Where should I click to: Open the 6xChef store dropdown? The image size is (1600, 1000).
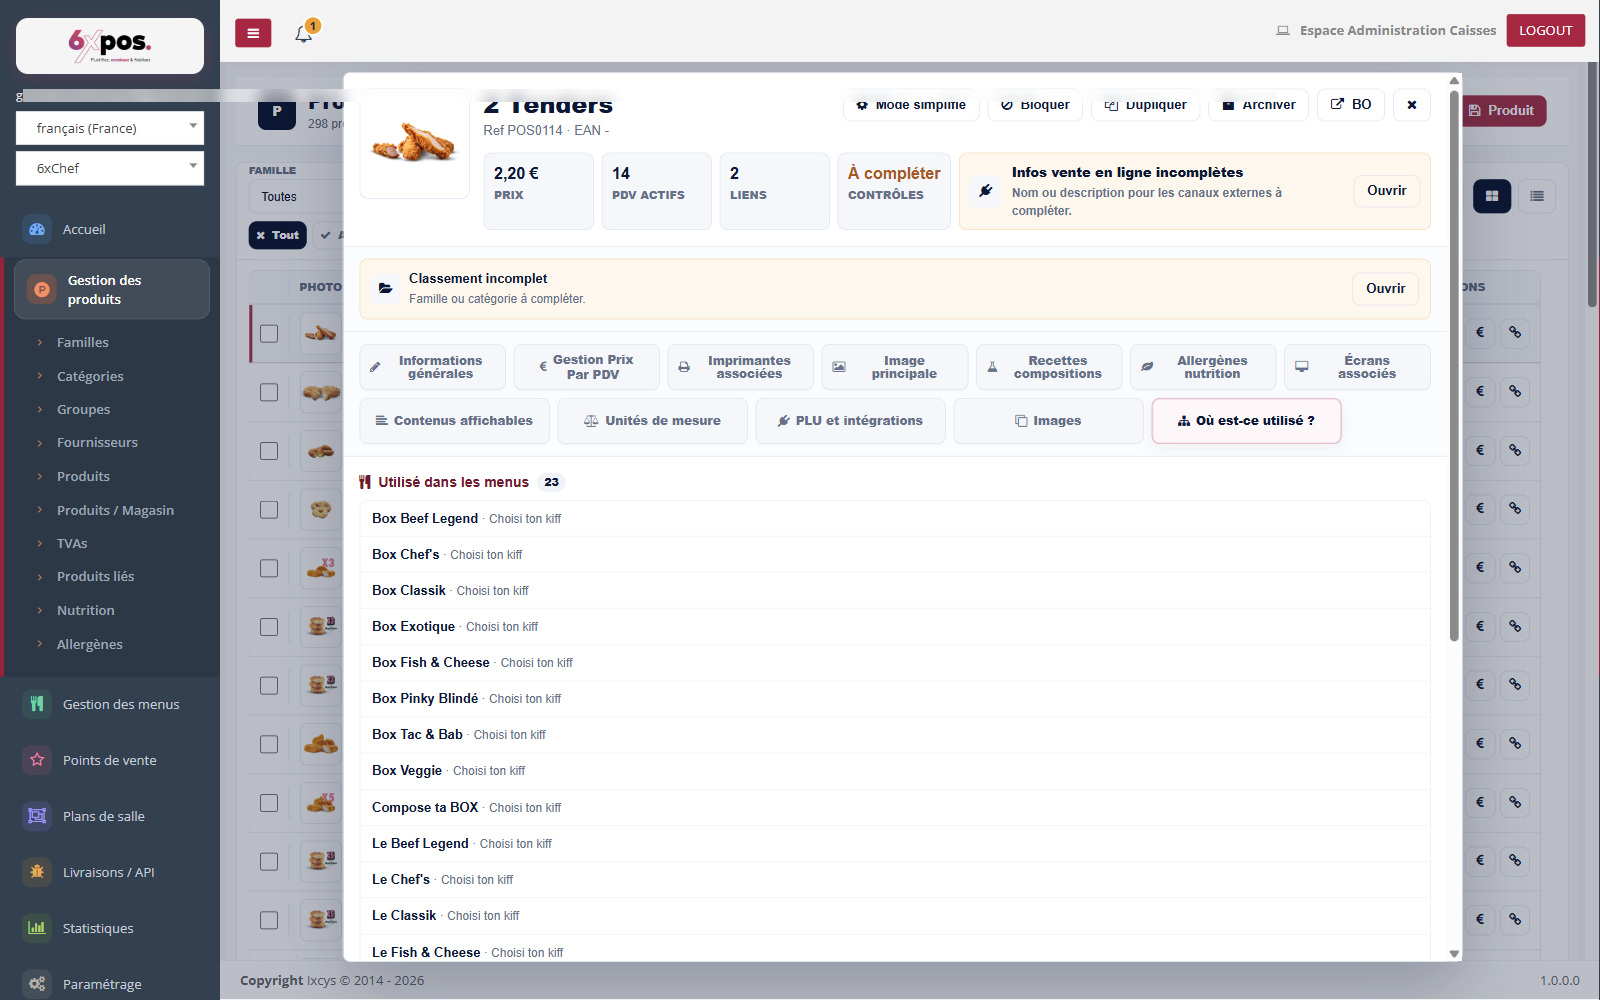click(x=110, y=168)
